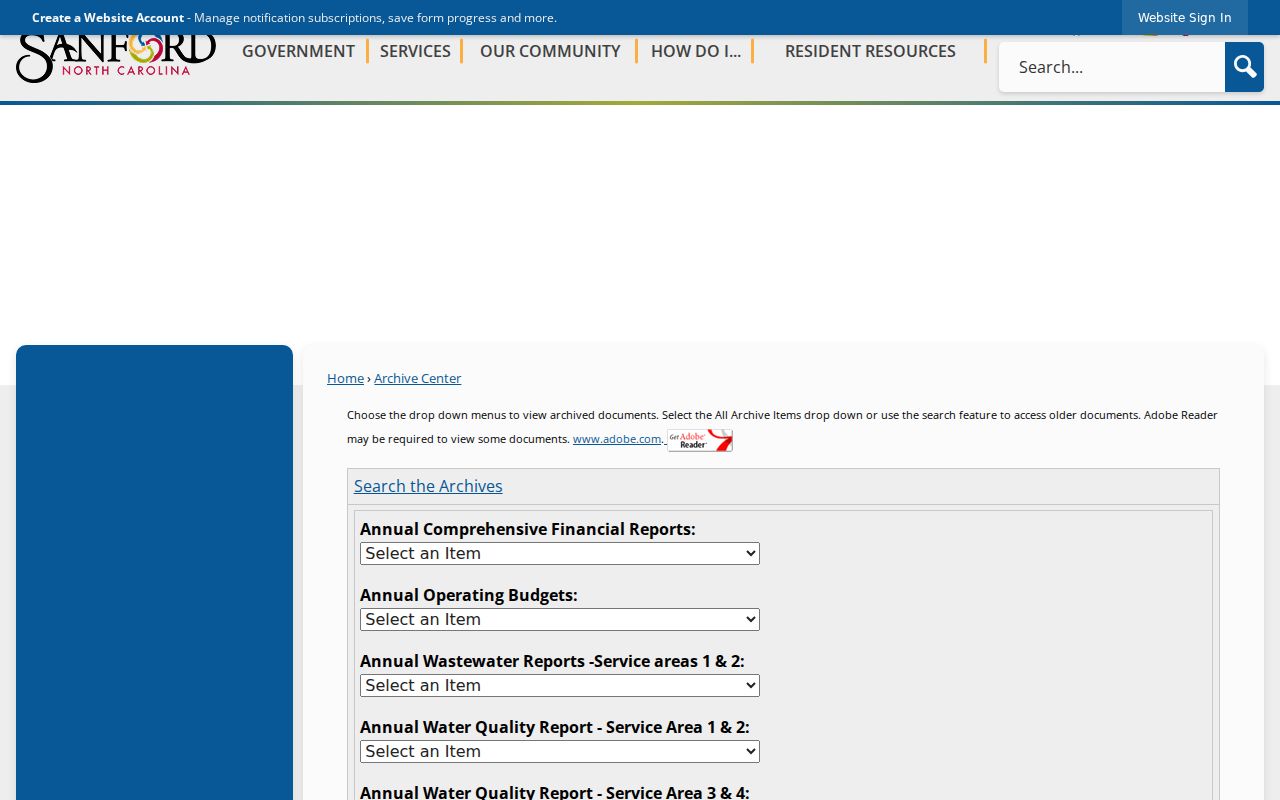1280x800 pixels.
Task: Click the Annual Comprehensive Financial Reports label
Action: pos(527,529)
